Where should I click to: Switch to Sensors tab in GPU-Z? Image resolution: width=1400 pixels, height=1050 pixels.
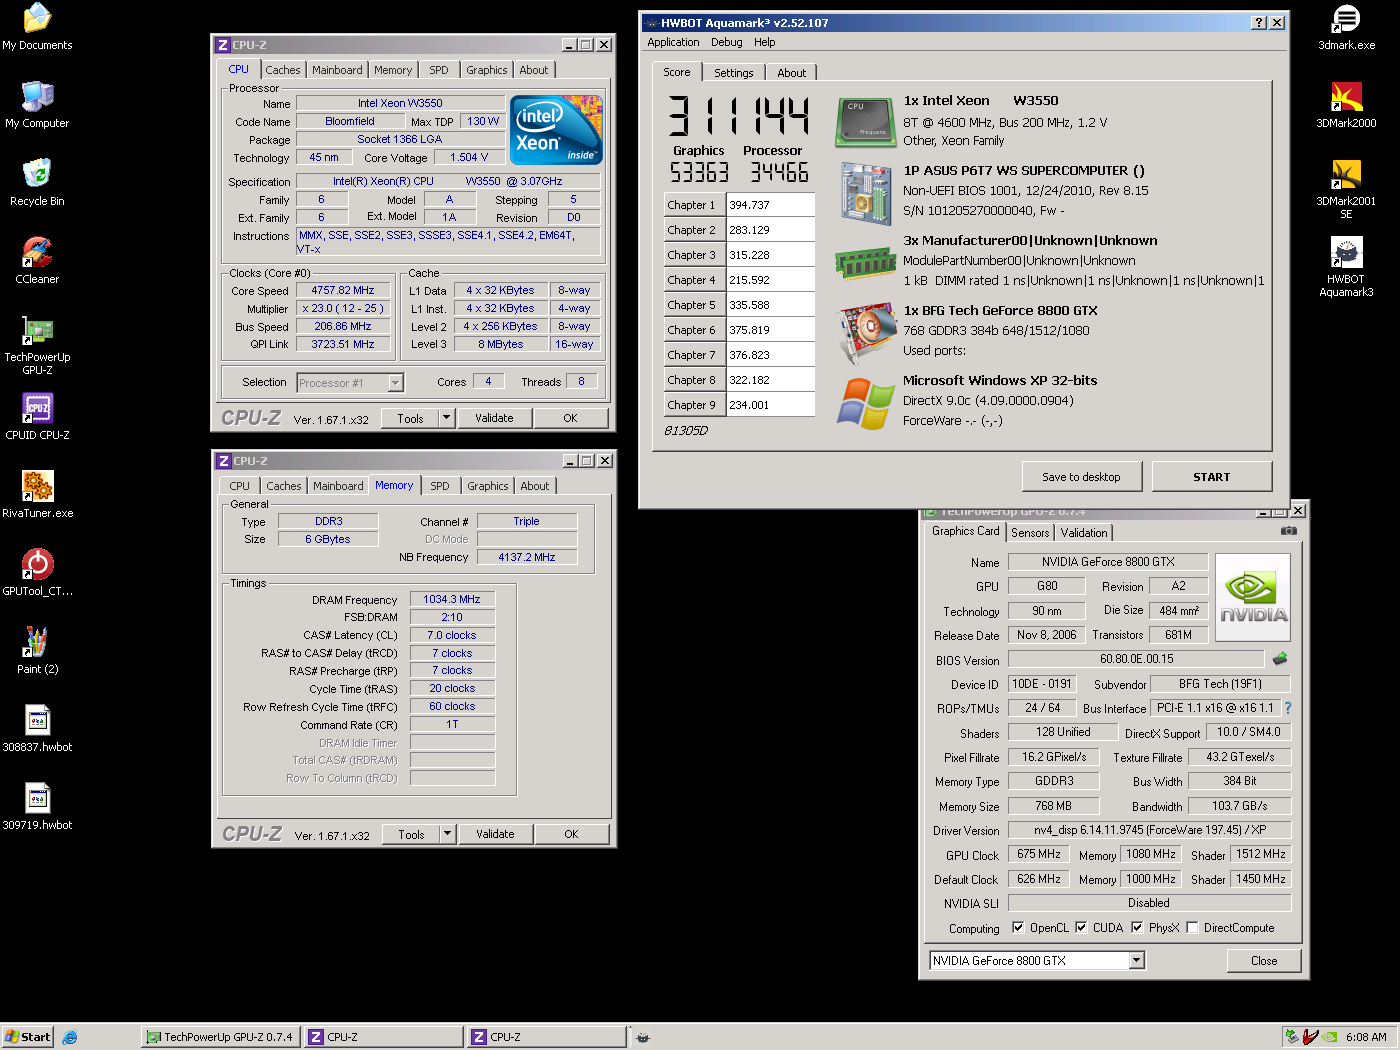tap(1030, 533)
